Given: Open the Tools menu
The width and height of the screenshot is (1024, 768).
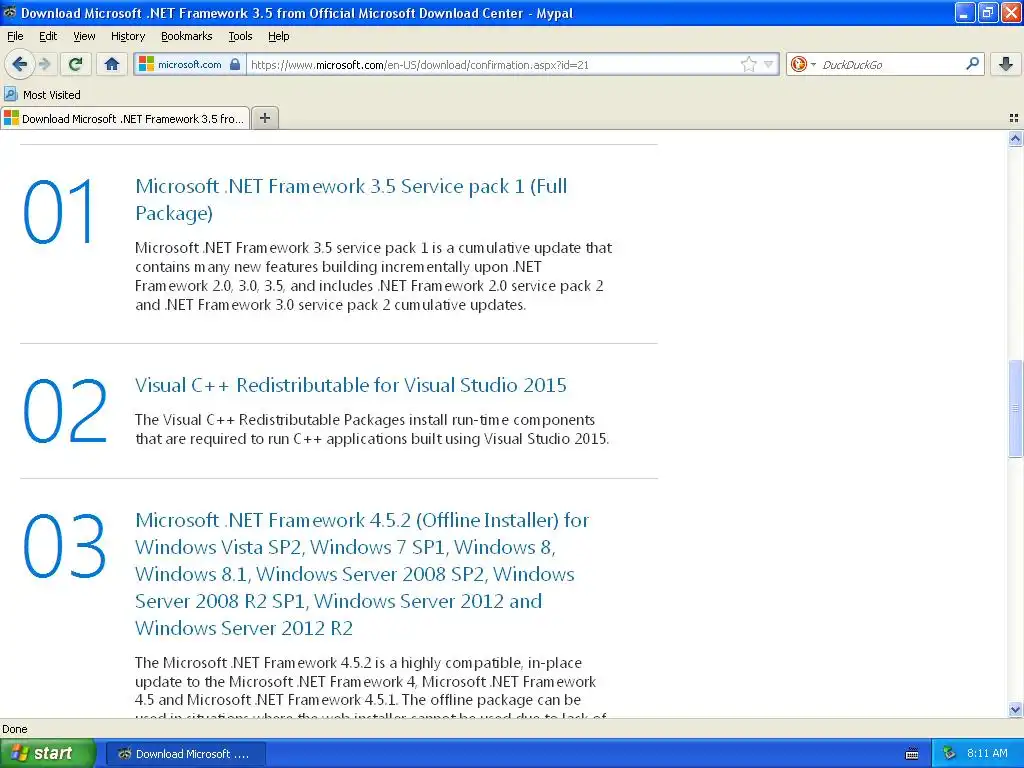Looking at the screenshot, I should click(240, 36).
